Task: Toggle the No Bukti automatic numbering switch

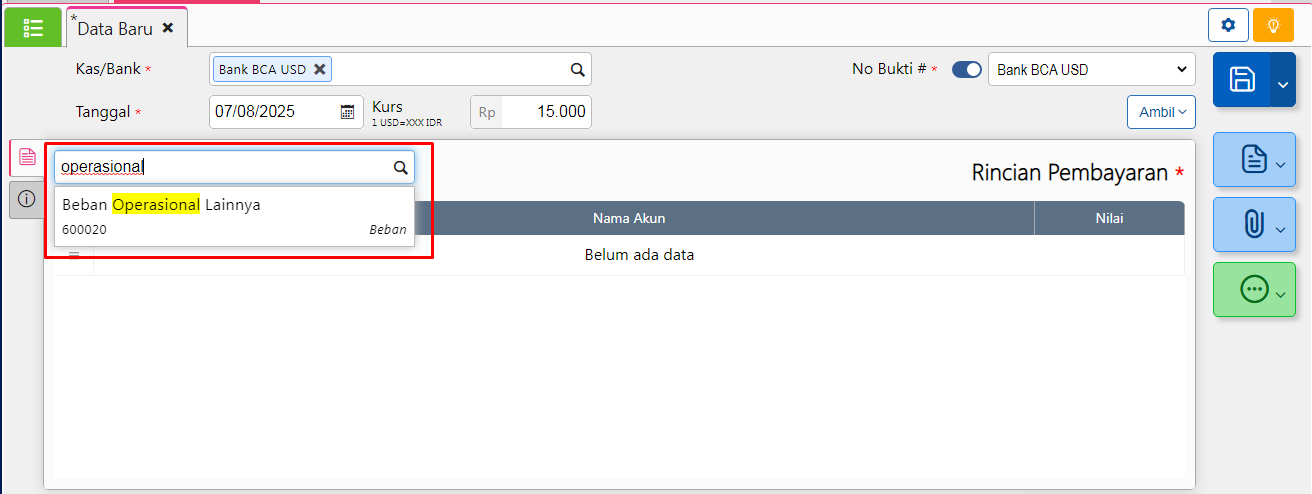Action: click(966, 70)
